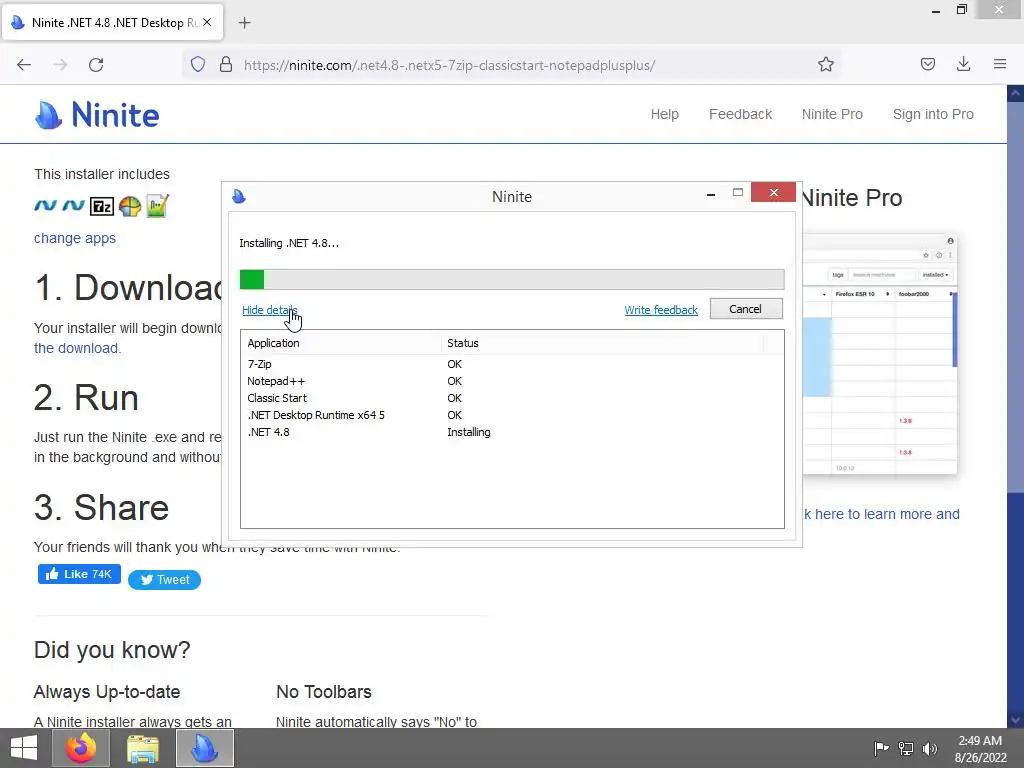Click the Facebook Like 74K button
Viewport: 1024px width, 768px height.
pyautogui.click(x=79, y=574)
